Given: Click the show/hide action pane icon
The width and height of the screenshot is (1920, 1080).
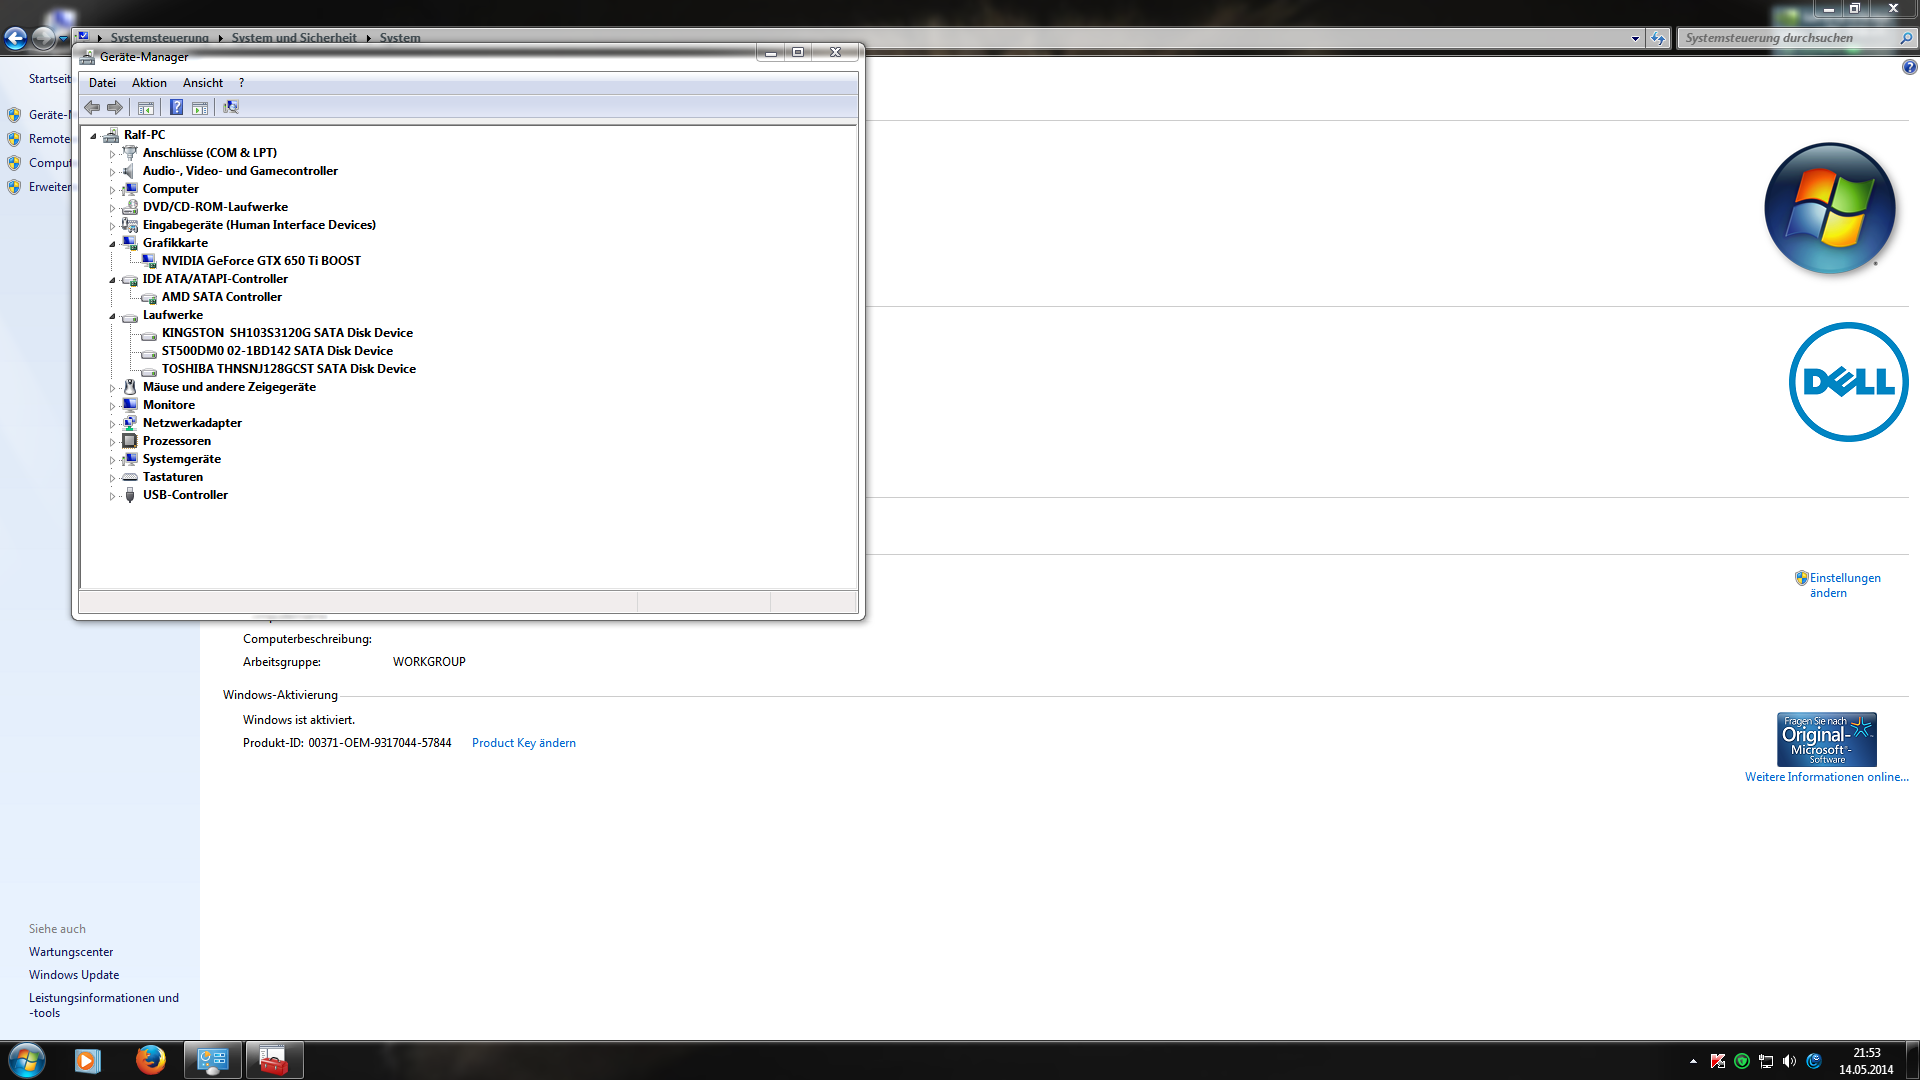Looking at the screenshot, I should point(200,107).
